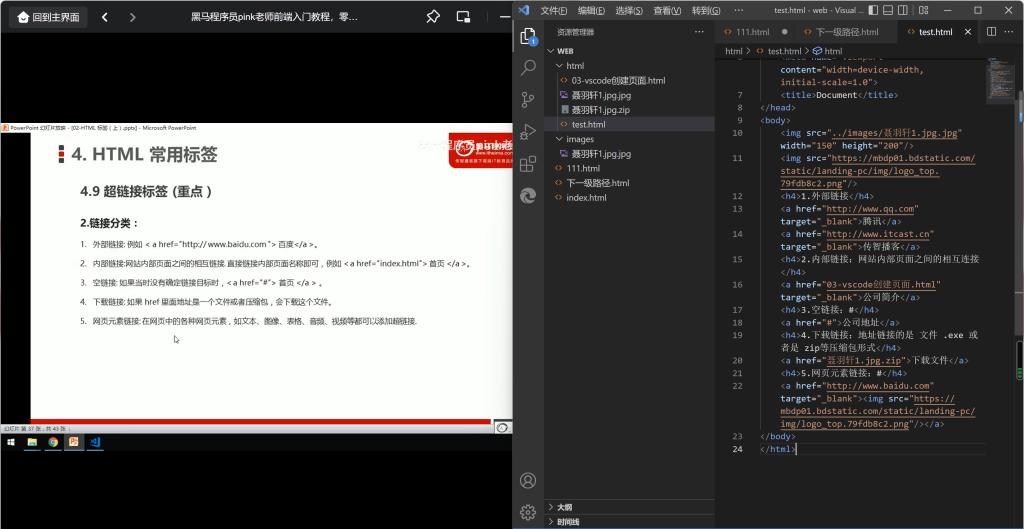Collapse the html folder in explorer
The height and width of the screenshot is (529, 1024).
pyautogui.click(x=560, y=66)
